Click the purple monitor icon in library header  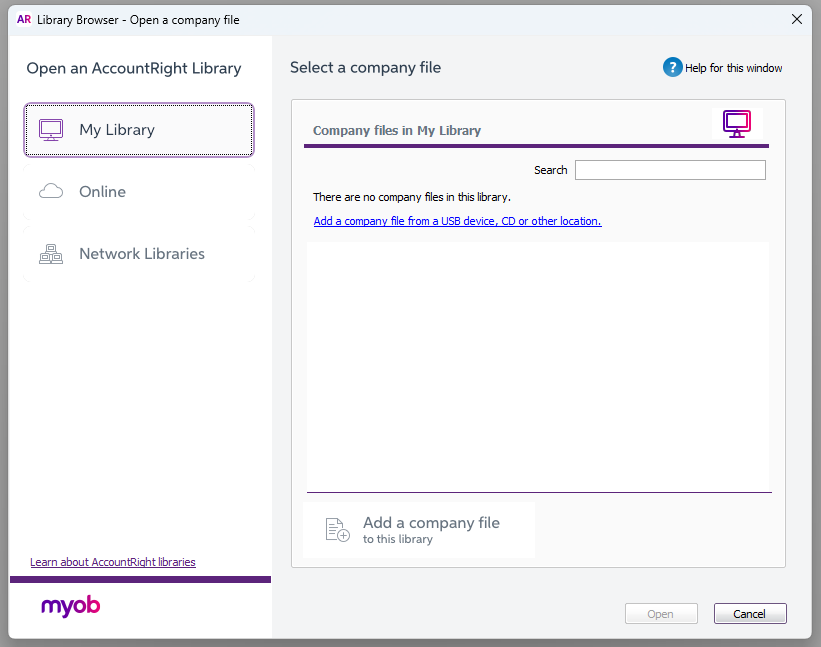(x=737, y=124)
